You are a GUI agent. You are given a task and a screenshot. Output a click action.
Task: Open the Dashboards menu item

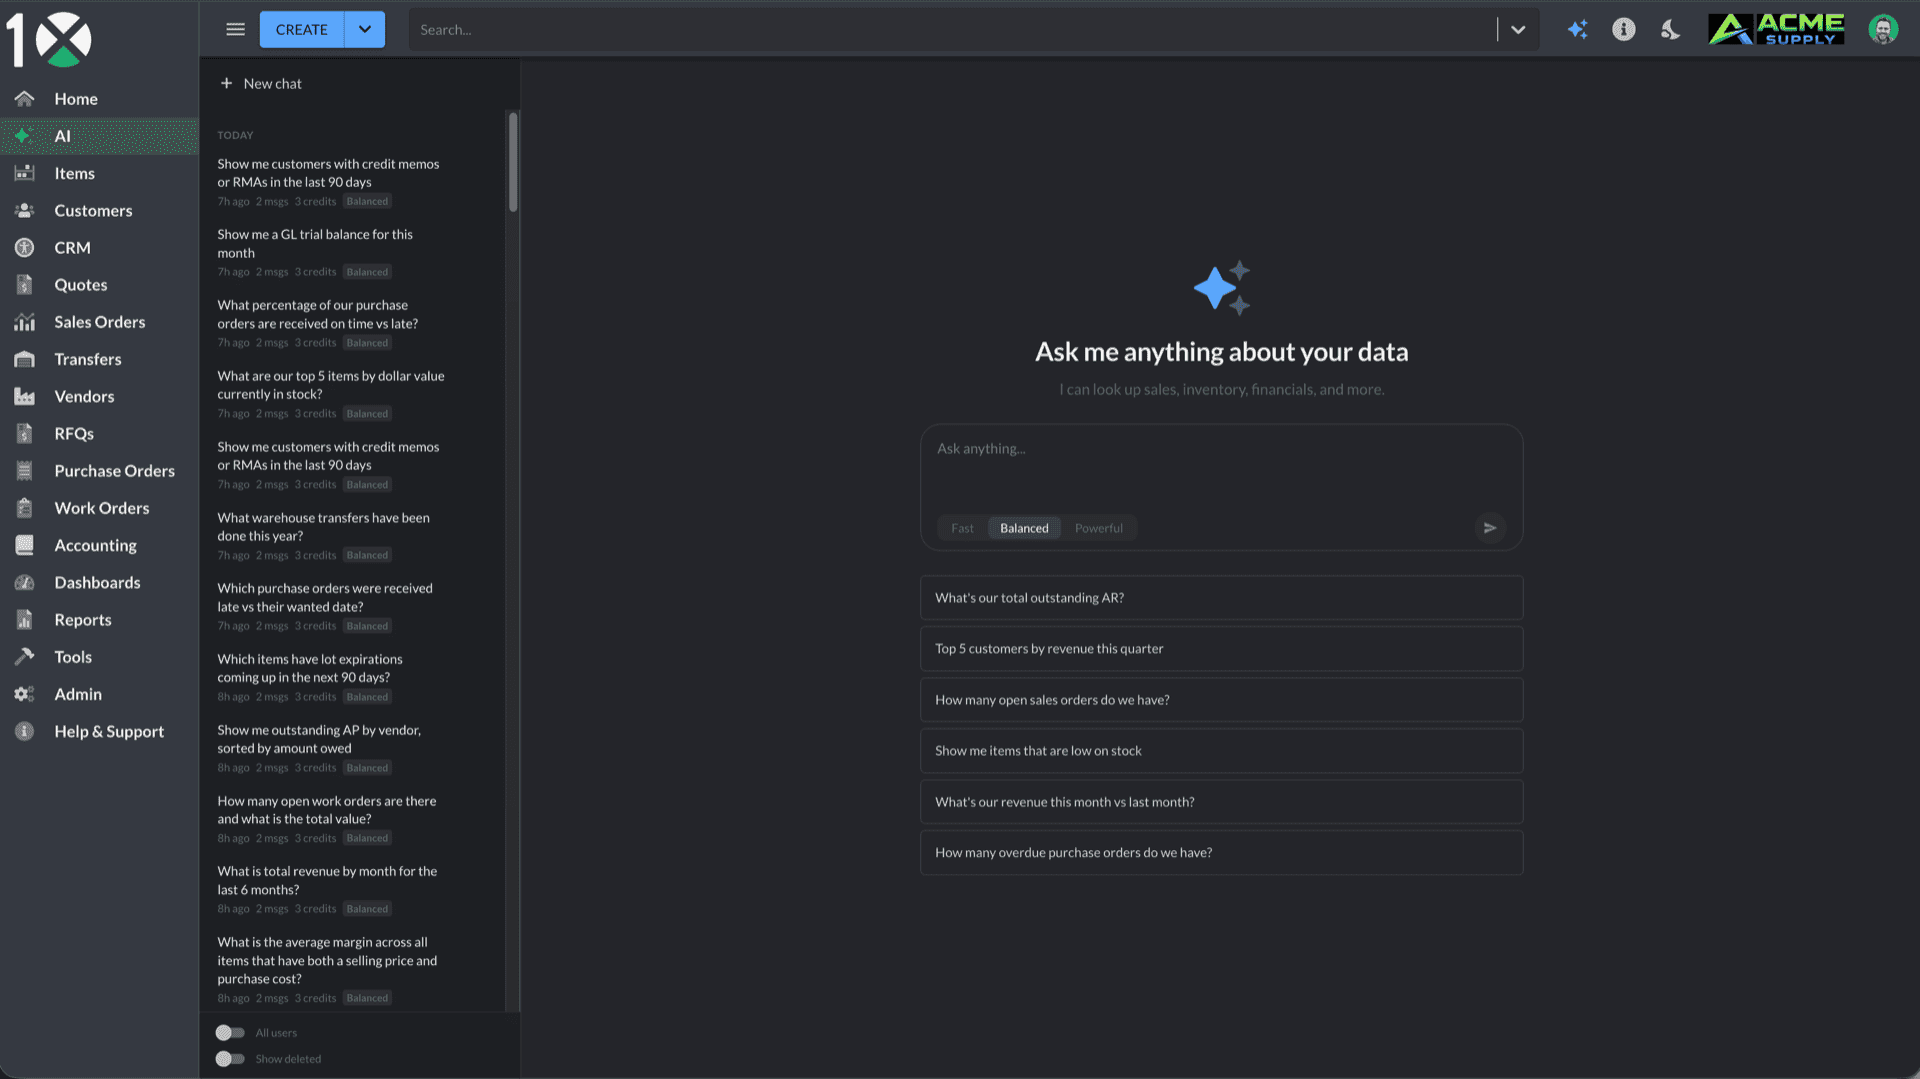click(x=99, y=582)
